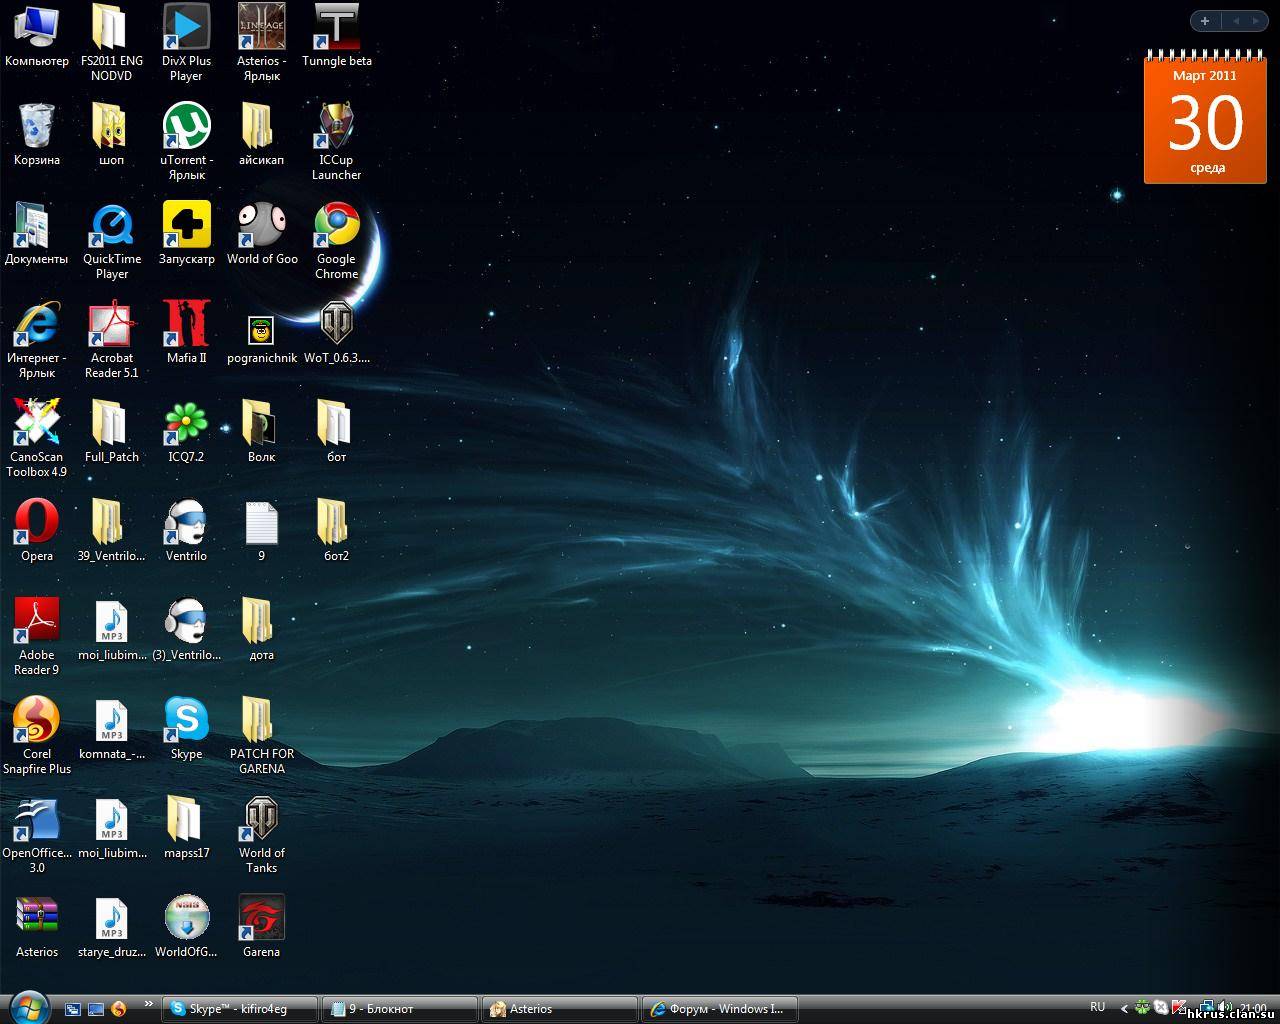Click the Opera browser icon
This screenshot has width=1280, height=1024.
[x=37, y=523]
